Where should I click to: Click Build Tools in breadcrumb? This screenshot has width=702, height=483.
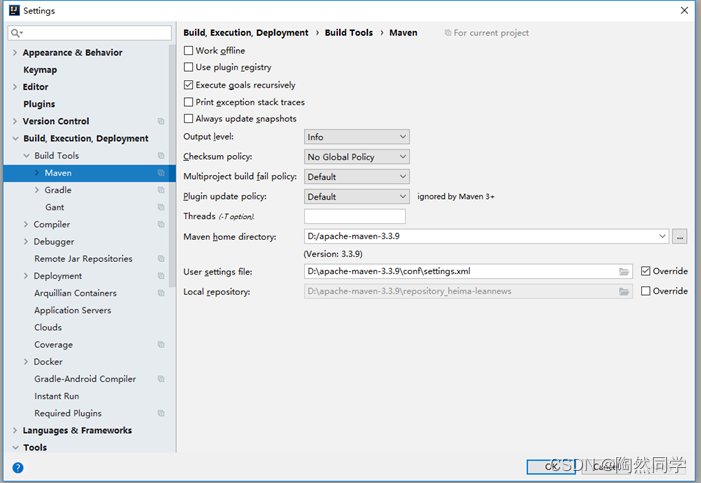coord(349,33)
